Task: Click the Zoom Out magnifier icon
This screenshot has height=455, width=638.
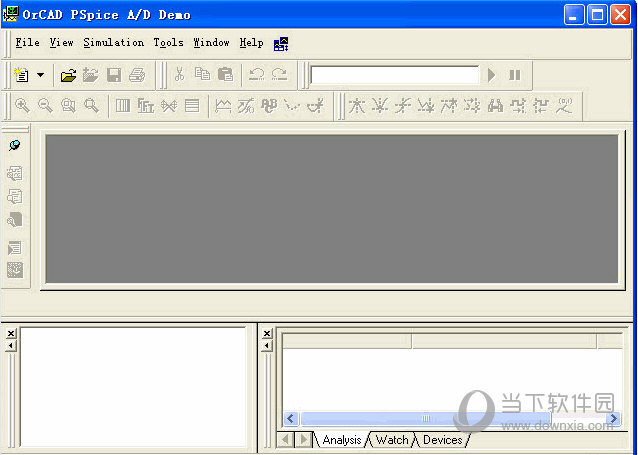Action: point(45,106)
